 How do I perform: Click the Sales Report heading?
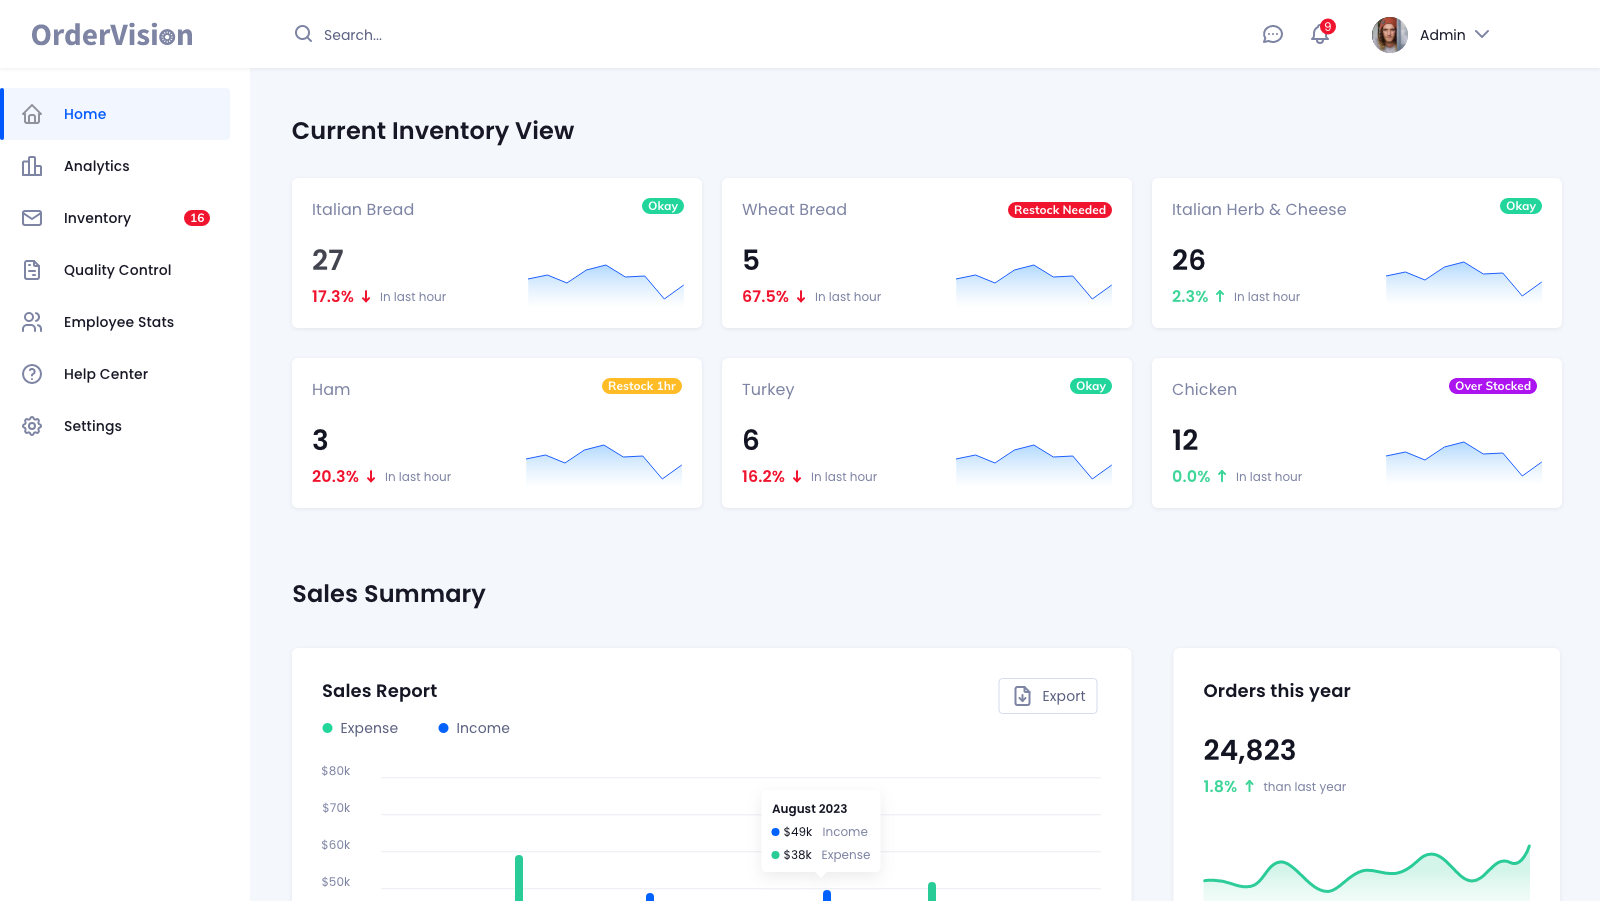[379, 691]
